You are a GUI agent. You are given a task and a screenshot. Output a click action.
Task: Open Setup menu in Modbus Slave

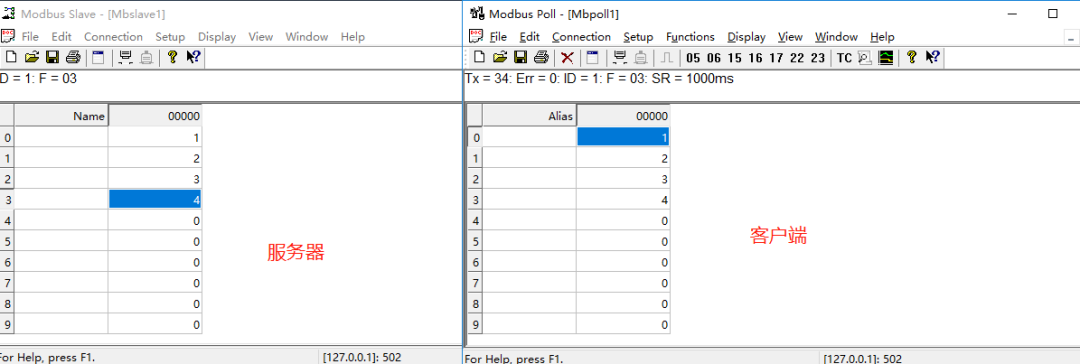[170, 37]
